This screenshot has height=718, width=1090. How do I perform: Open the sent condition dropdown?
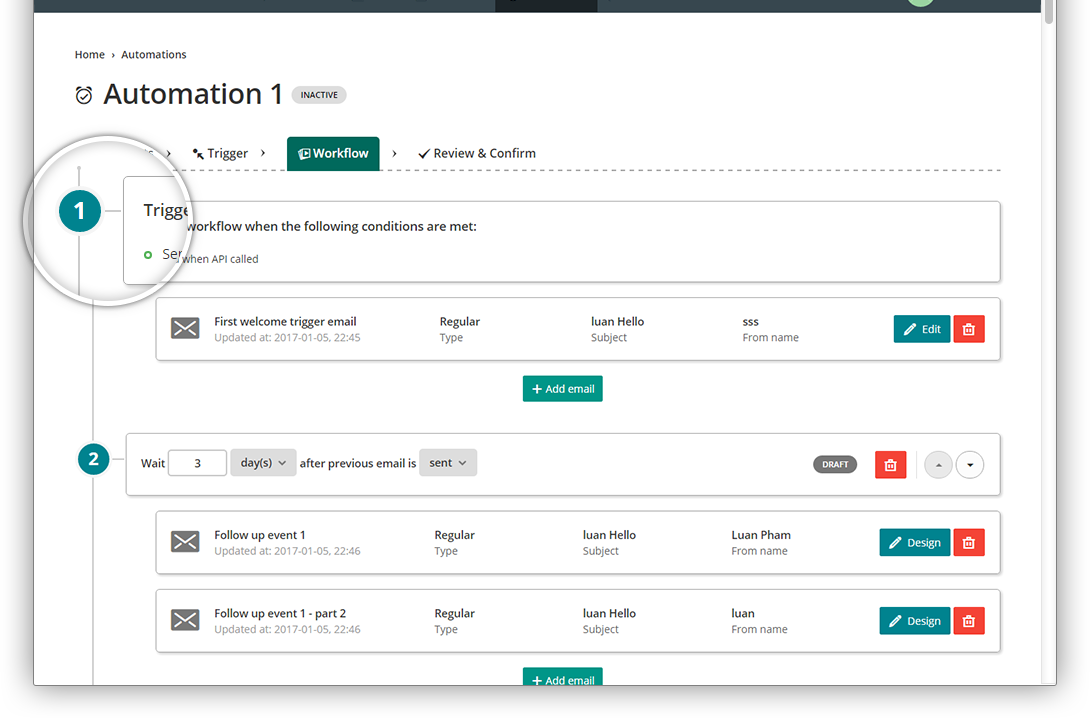[448, 463]
